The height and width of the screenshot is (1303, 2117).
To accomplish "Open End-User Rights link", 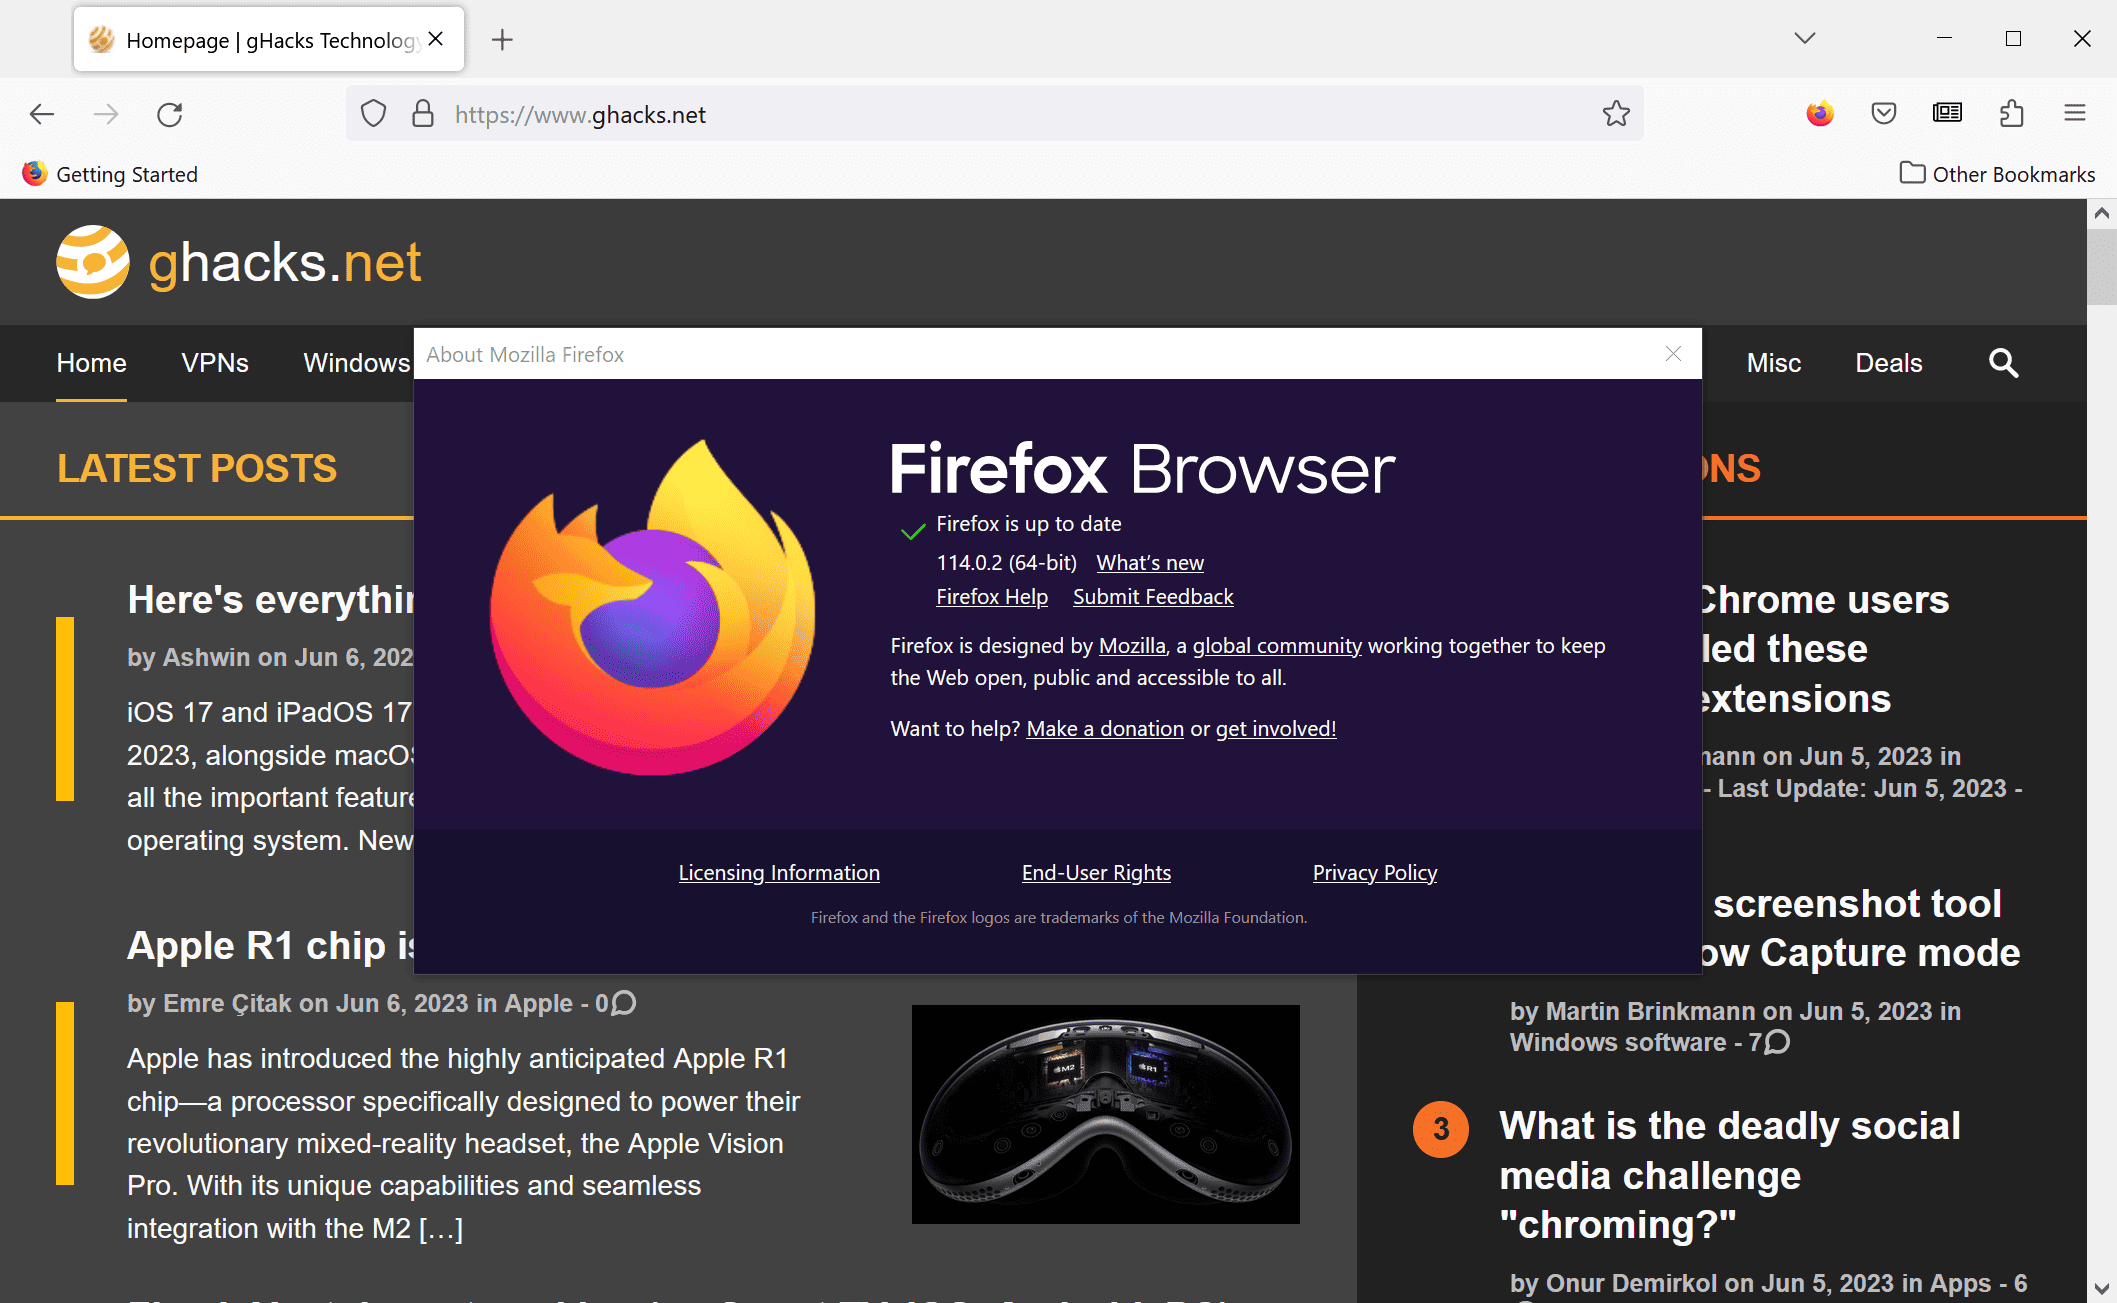I will [1096, 873].
